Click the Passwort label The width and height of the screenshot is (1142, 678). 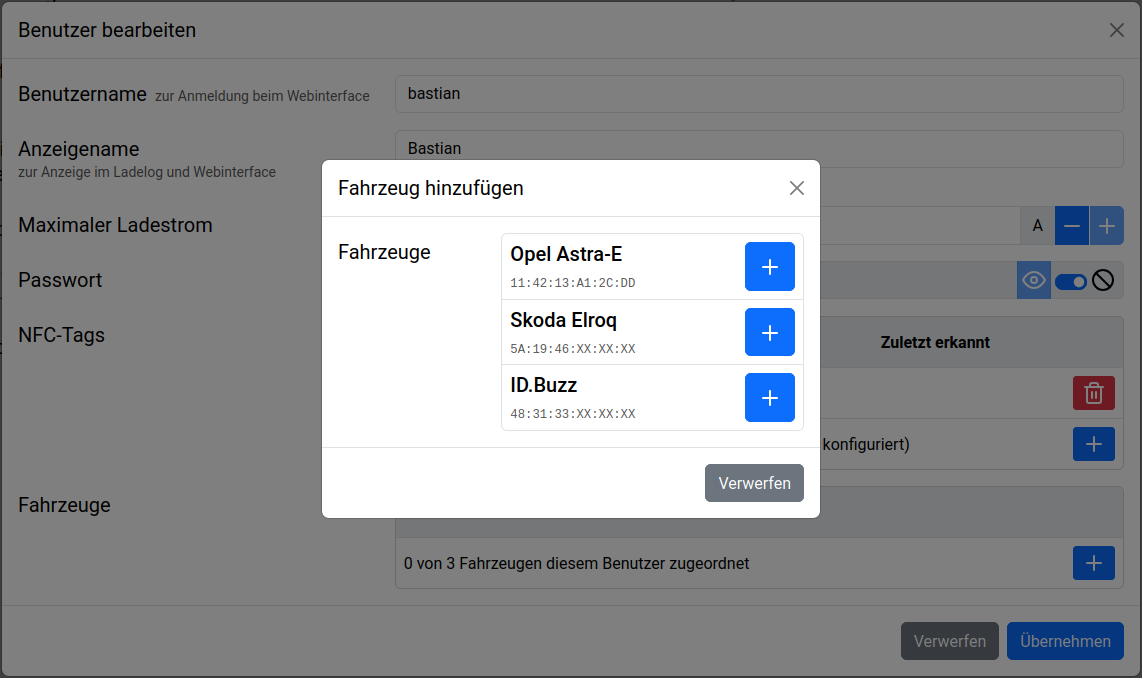pyautogui.click(x=60, y=280)
